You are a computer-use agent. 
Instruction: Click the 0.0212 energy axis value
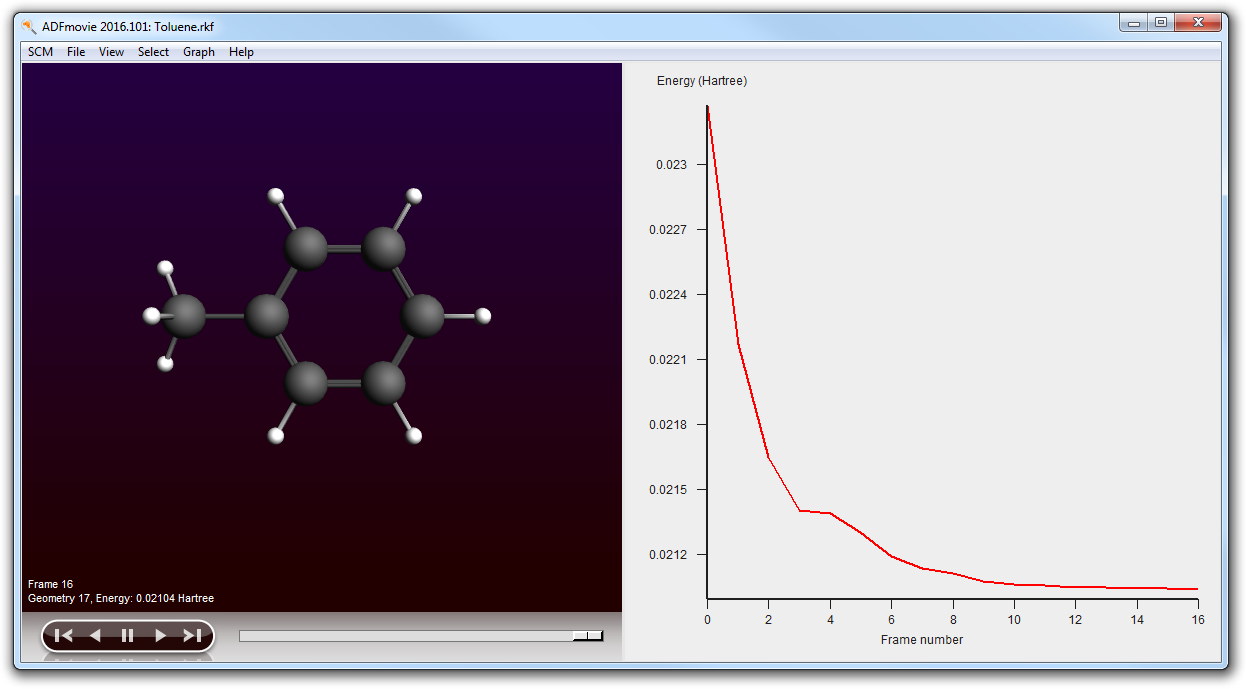click(668, 554)
